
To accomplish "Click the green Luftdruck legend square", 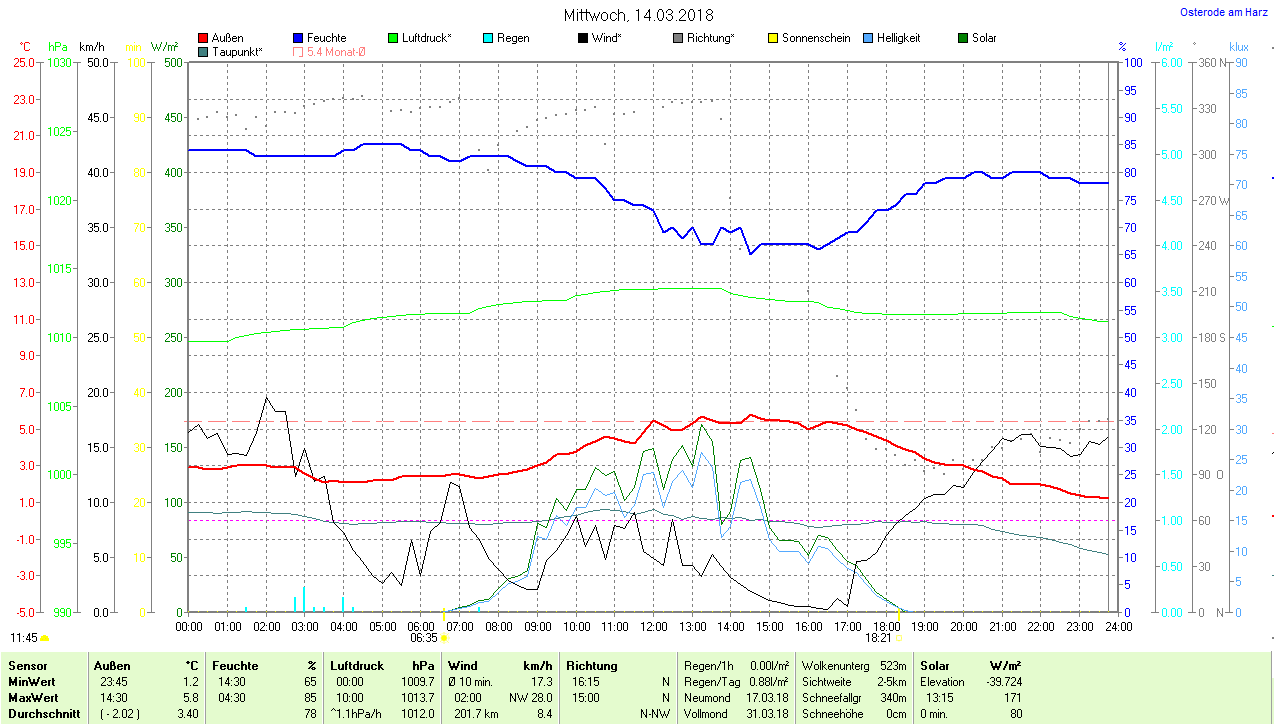I will click(x=393, y=38).
